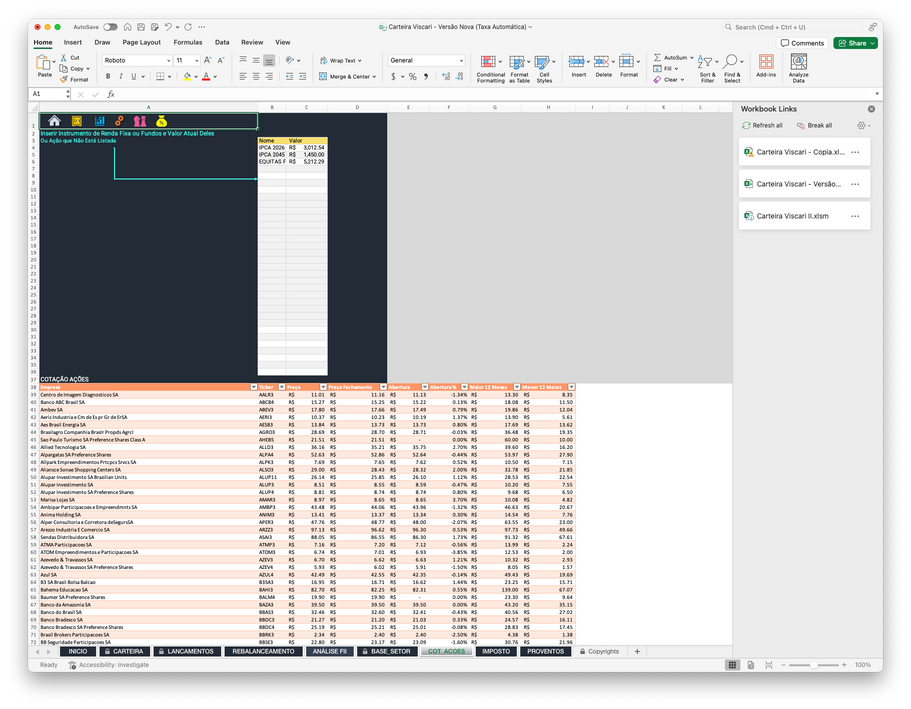Click the Format as Table icon

(519, 66)
